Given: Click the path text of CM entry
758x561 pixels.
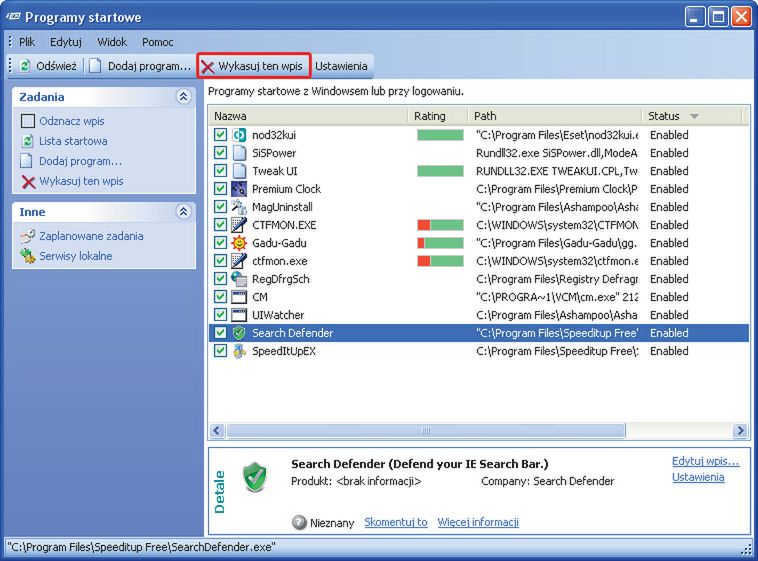Looking at the screenshot, I should pyautogui.click(x=557, y=297).
